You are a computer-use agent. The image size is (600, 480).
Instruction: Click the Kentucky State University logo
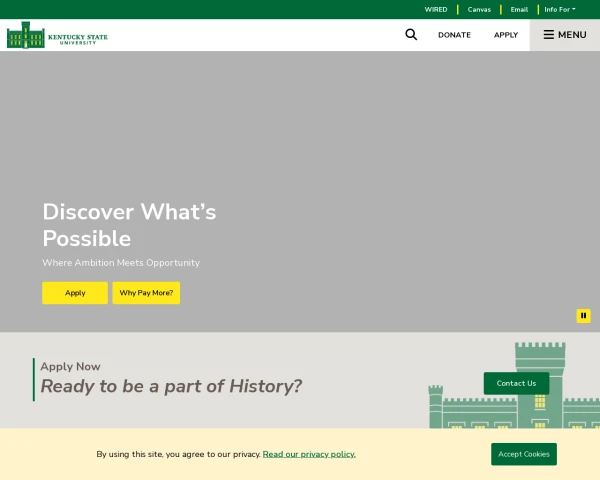pos(57,35)
